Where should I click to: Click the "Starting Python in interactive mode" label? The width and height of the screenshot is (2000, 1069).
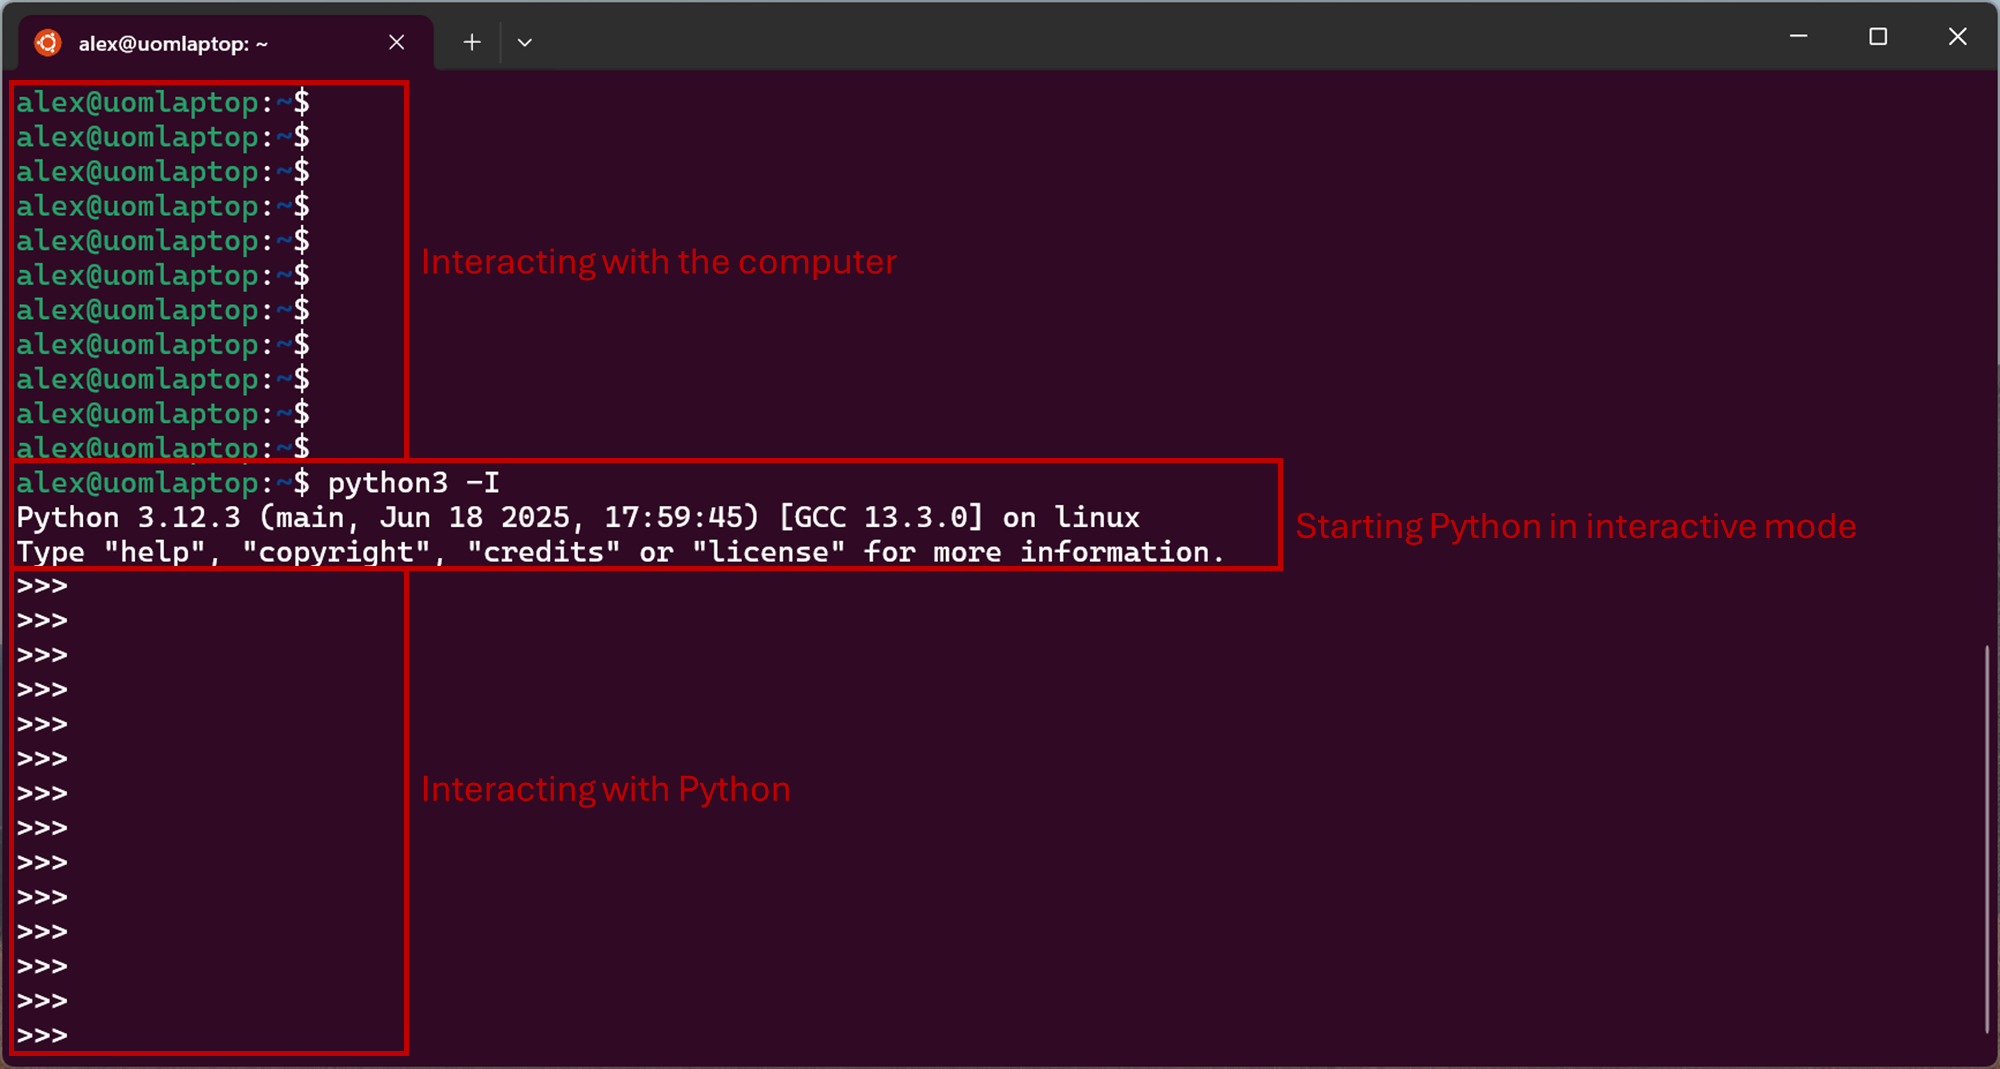point(1575,526)
